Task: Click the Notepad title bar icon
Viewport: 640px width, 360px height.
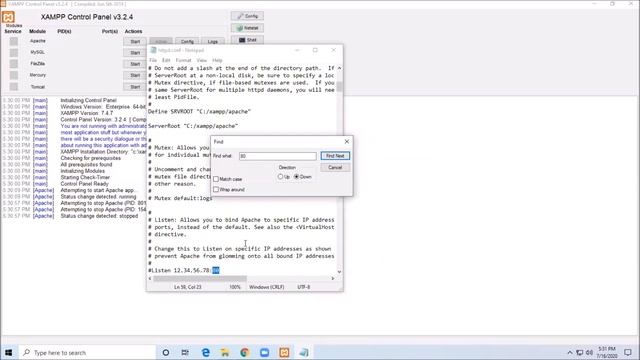Action: (x=153, y=50)
